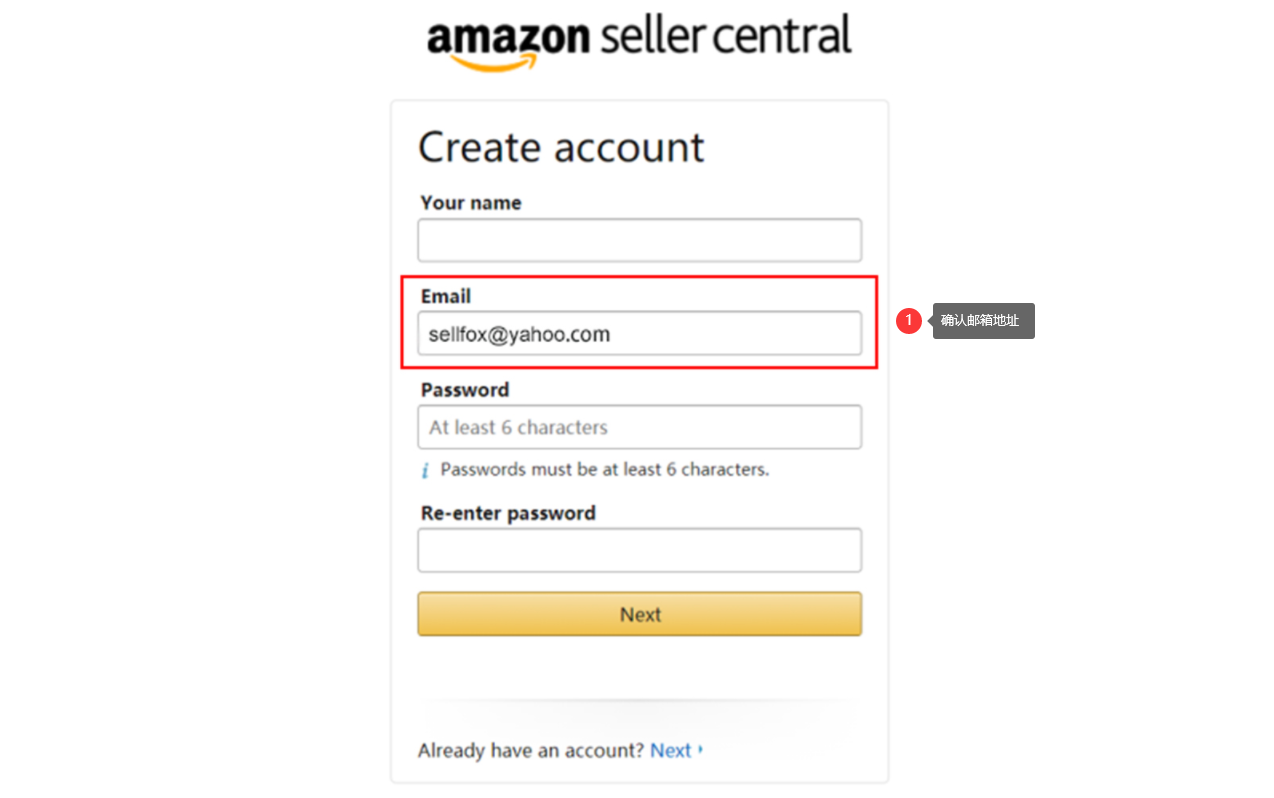Focus the 'At least 6 characters' password field
Viewport: 1274px width, 798px height.
(x=639, y=427)
